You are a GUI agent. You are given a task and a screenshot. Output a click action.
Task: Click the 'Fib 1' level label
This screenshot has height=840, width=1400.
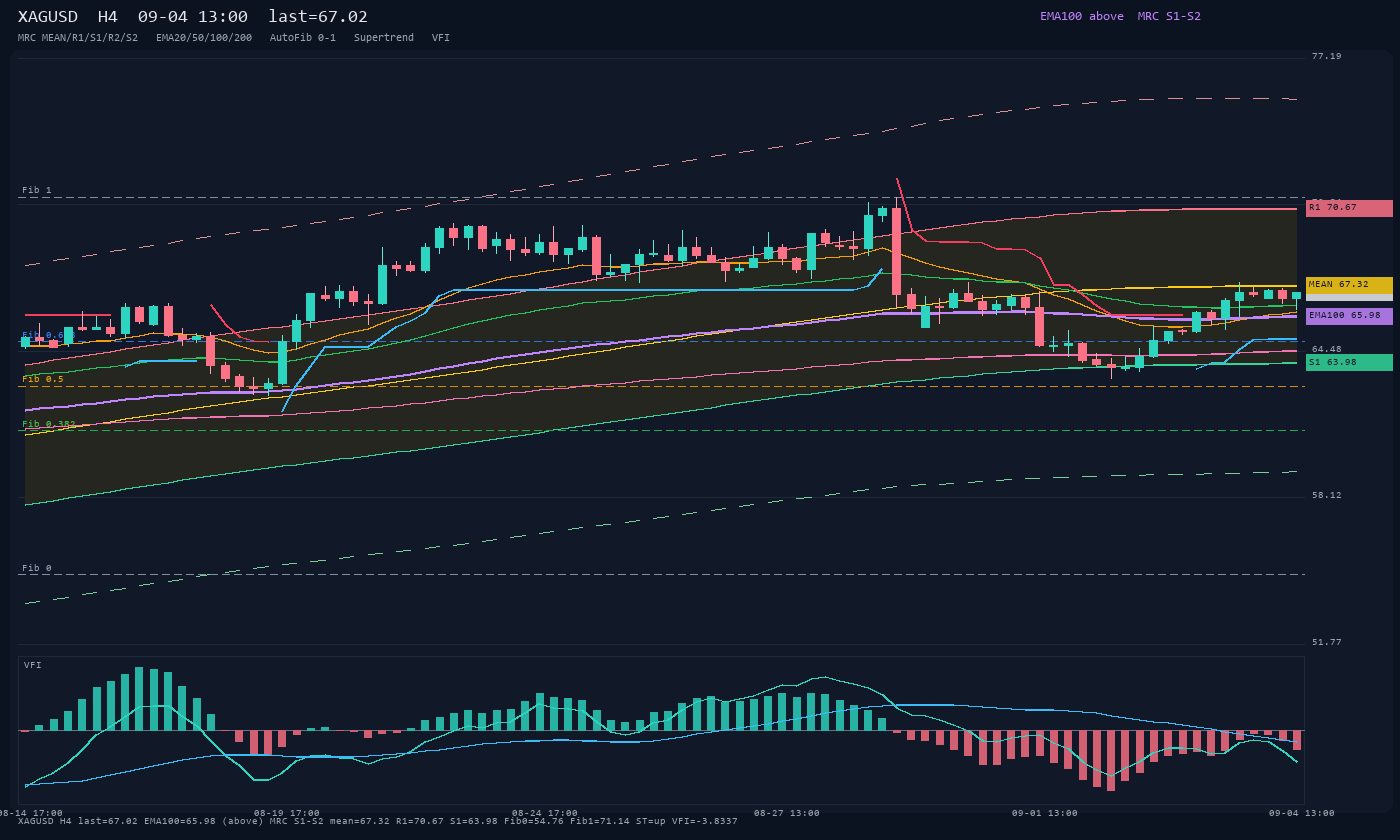pos(37,190)
